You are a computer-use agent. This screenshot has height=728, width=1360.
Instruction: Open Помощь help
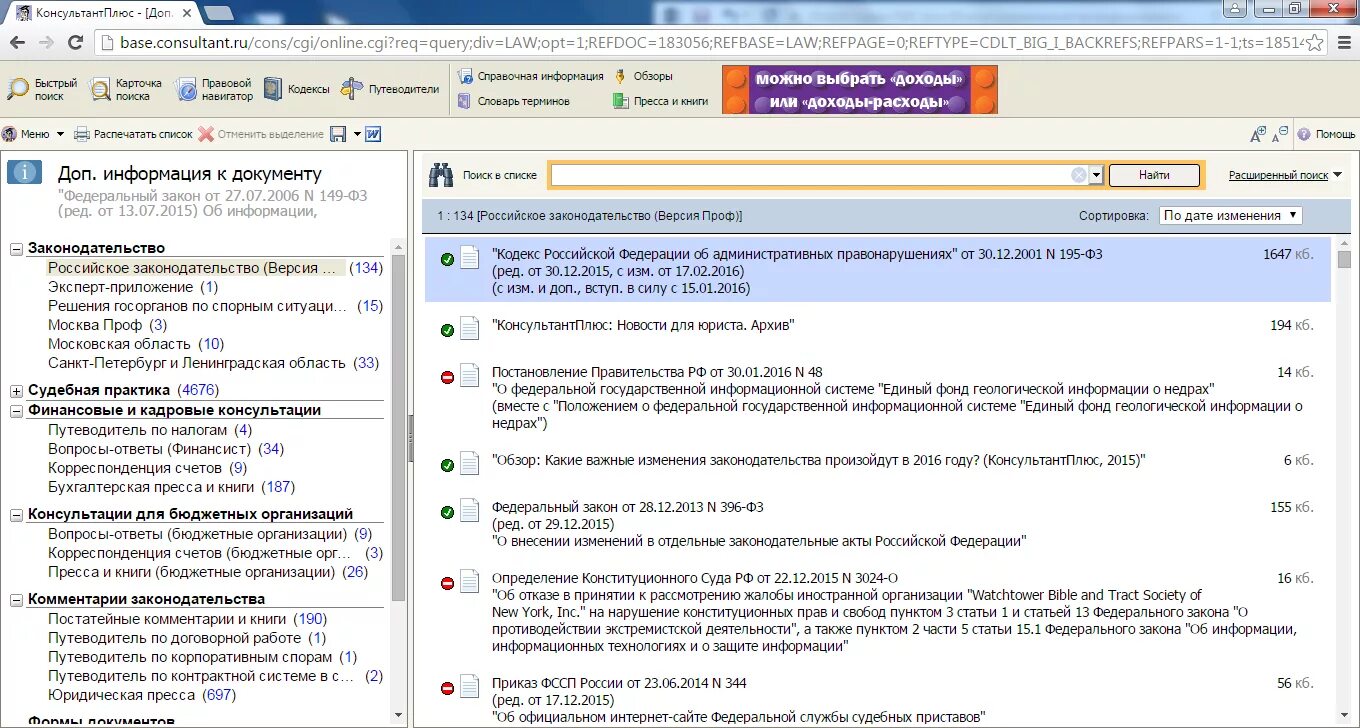pyautogui.click(x=1326, y=134)
